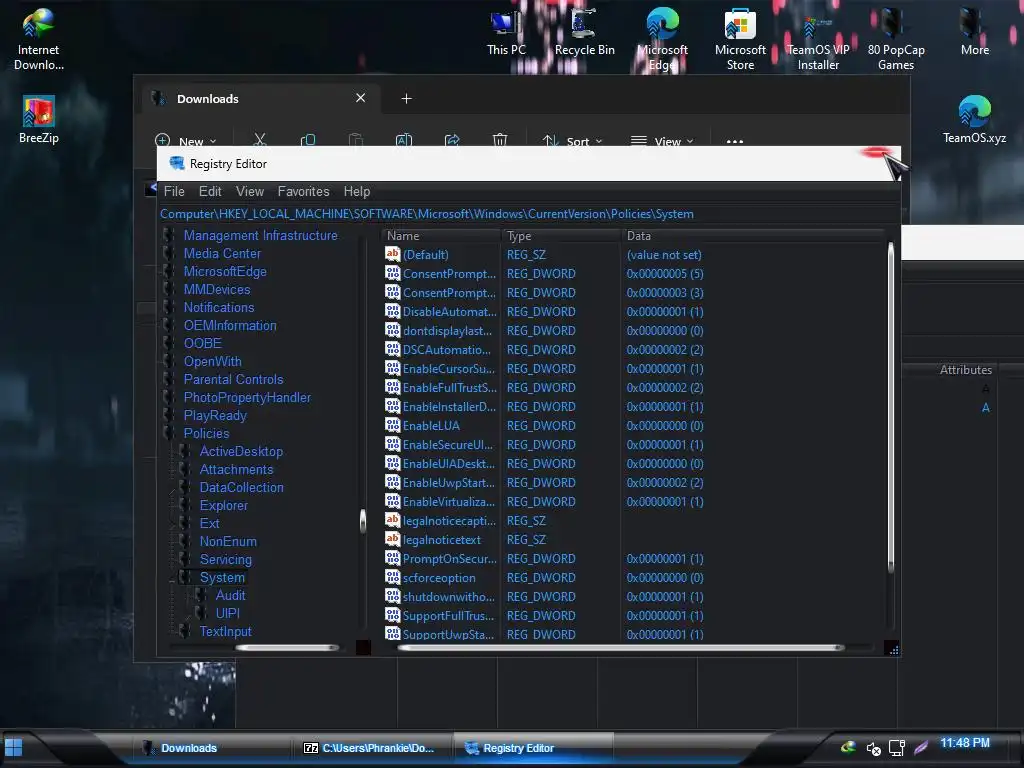Viewport: 1024px width, 768px height.
Task: Open This PC desktop icon
Action: (x=506, y=33)
